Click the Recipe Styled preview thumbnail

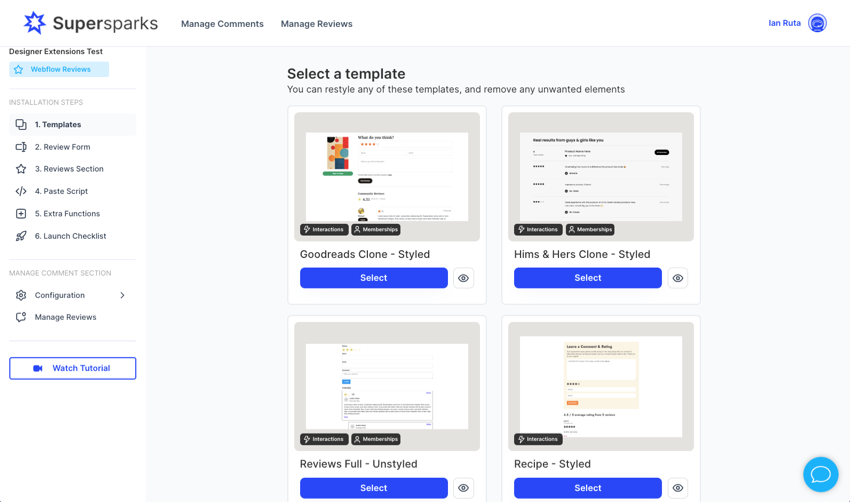point(601,387)
